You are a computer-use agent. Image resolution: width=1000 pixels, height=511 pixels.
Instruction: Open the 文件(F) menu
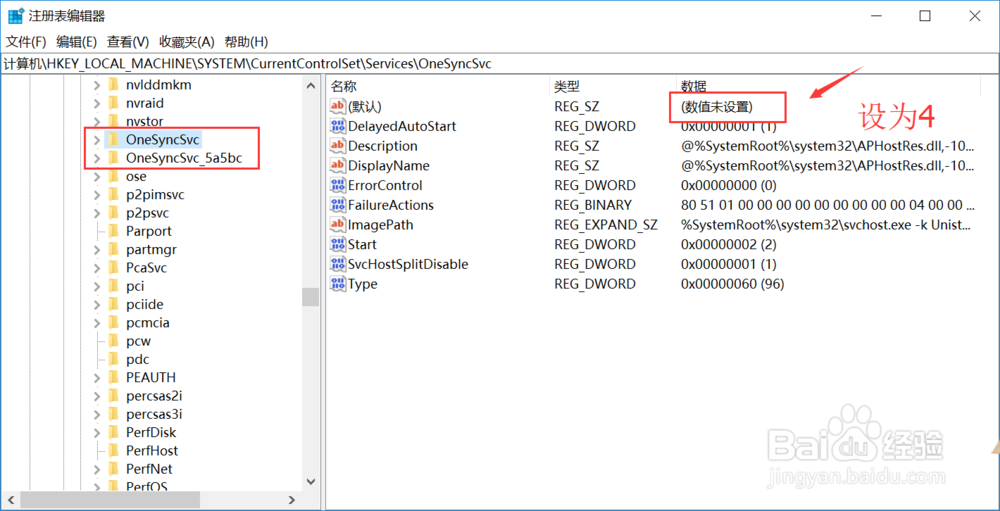click(x=26, y=42)
